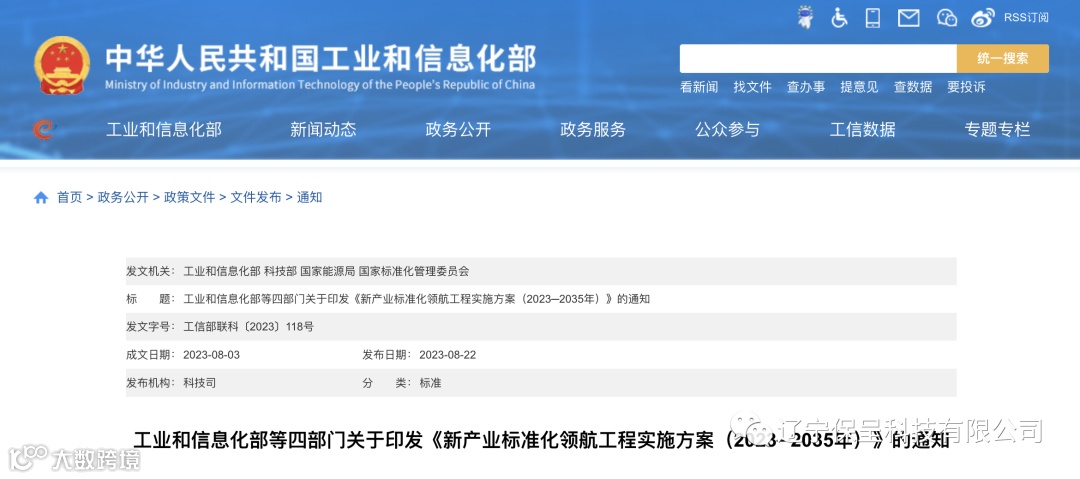Open the 公众参与 nav menu
The height and width of the screenshot is (479, 1080).
coord(727,129)
